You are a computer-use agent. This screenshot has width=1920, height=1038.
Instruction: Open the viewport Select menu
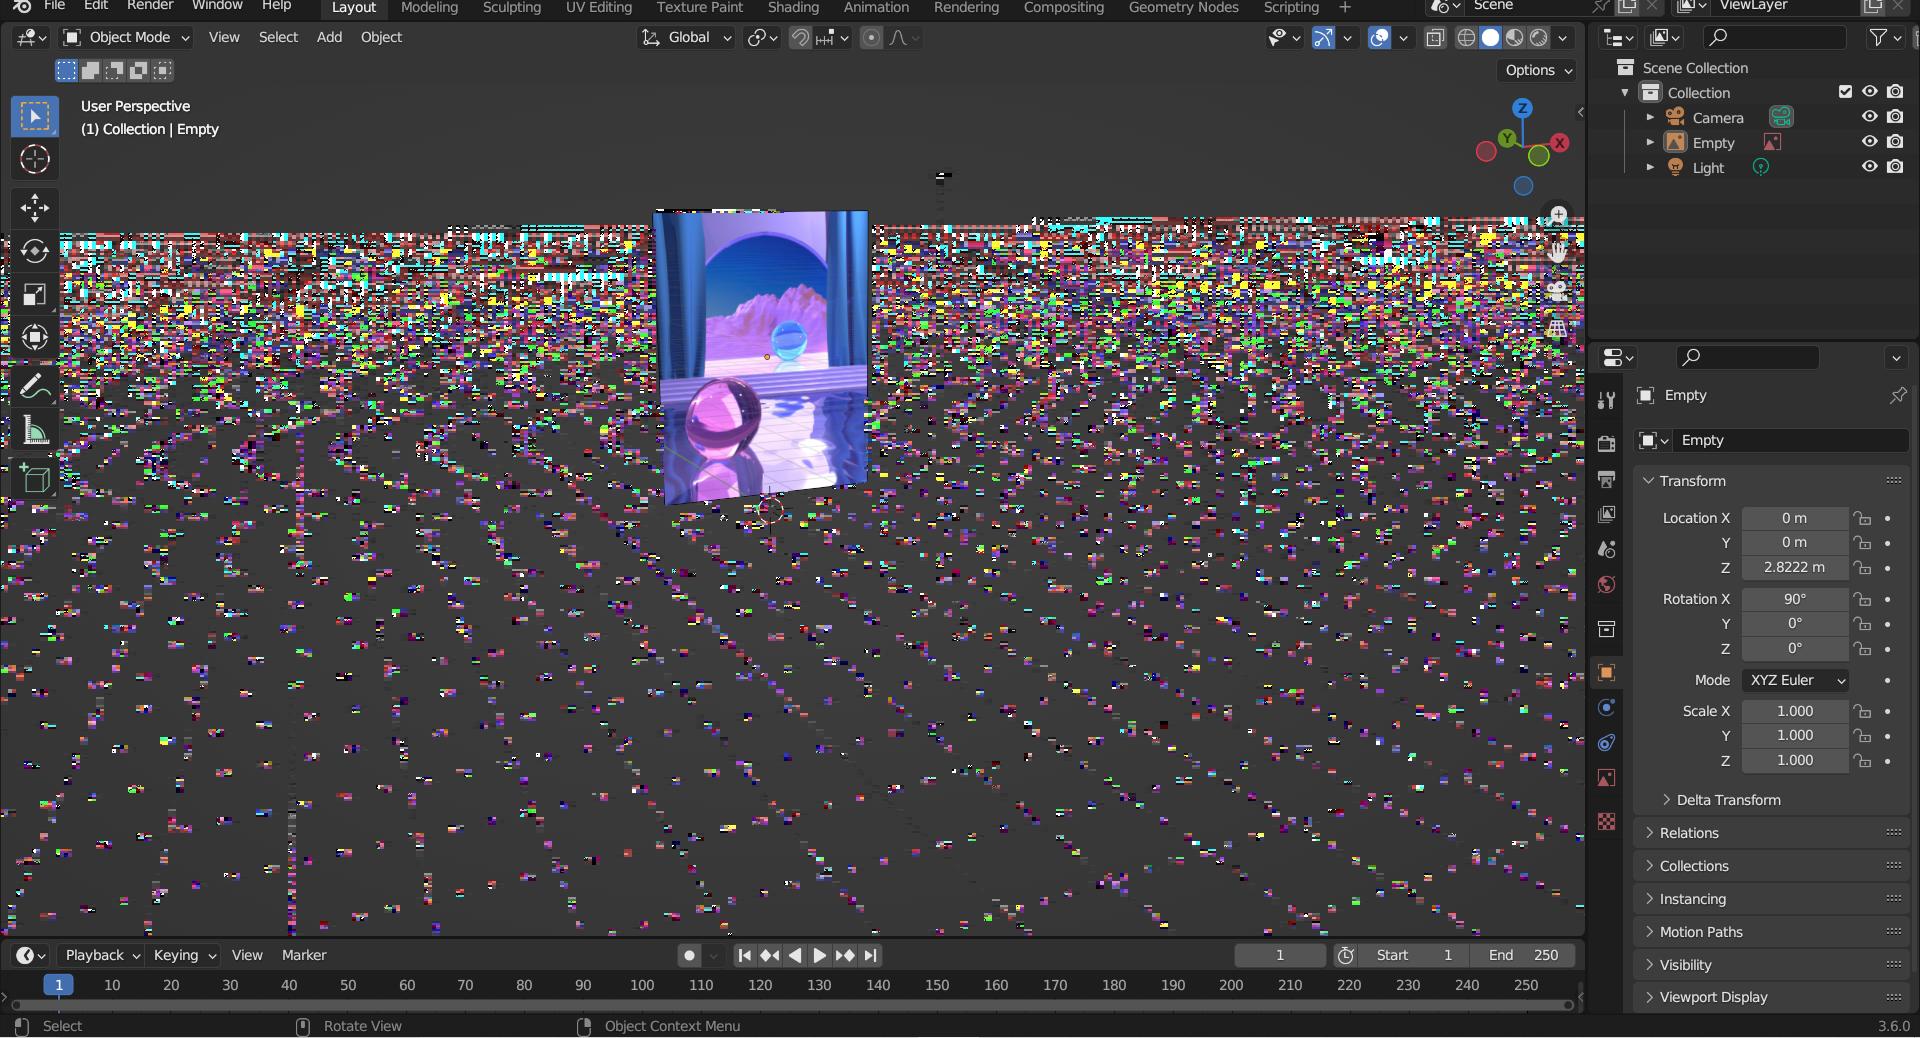click(278, 38)
